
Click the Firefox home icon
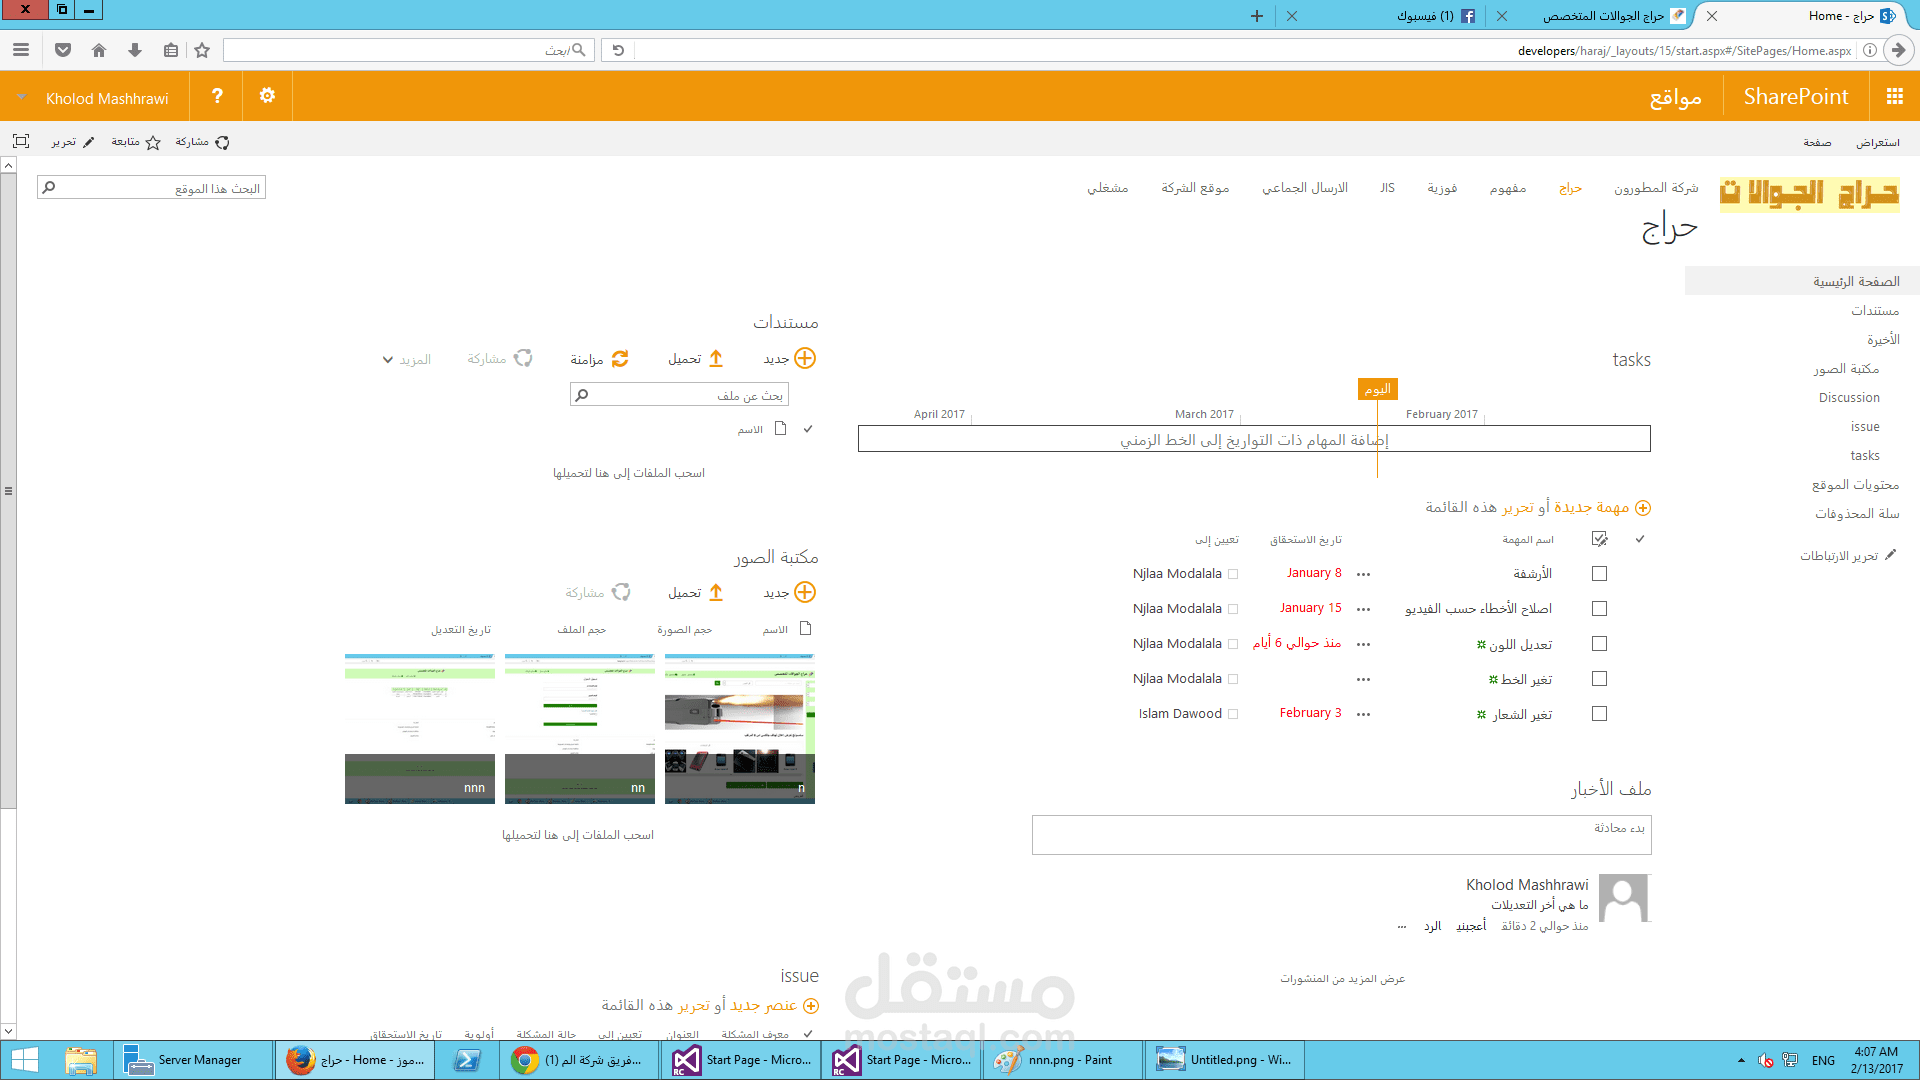point(99,50)
